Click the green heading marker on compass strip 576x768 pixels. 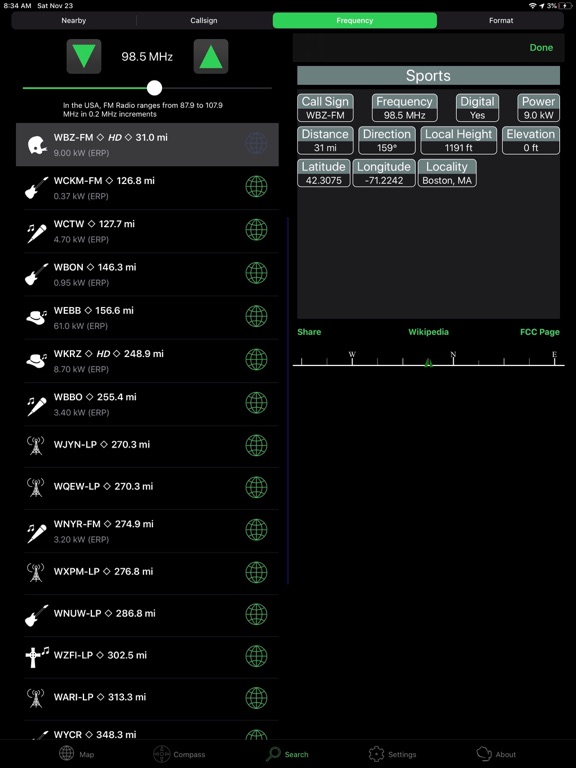pyautogui.click(x=429, y=363)
